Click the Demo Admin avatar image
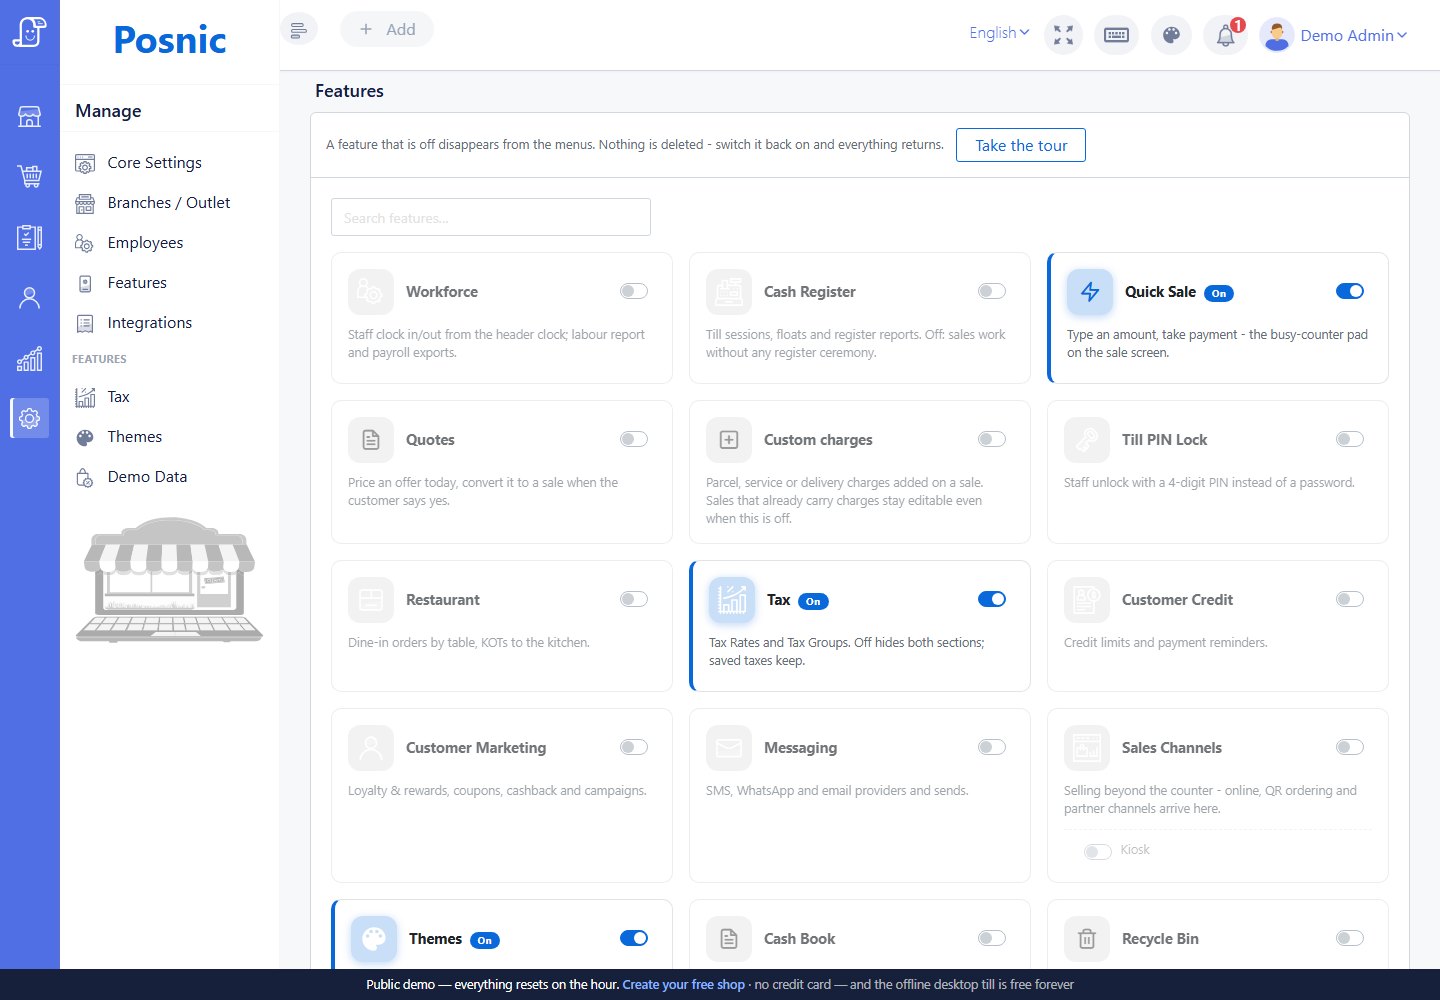Viewport: 1440px width, 1000px height. 1277,36
